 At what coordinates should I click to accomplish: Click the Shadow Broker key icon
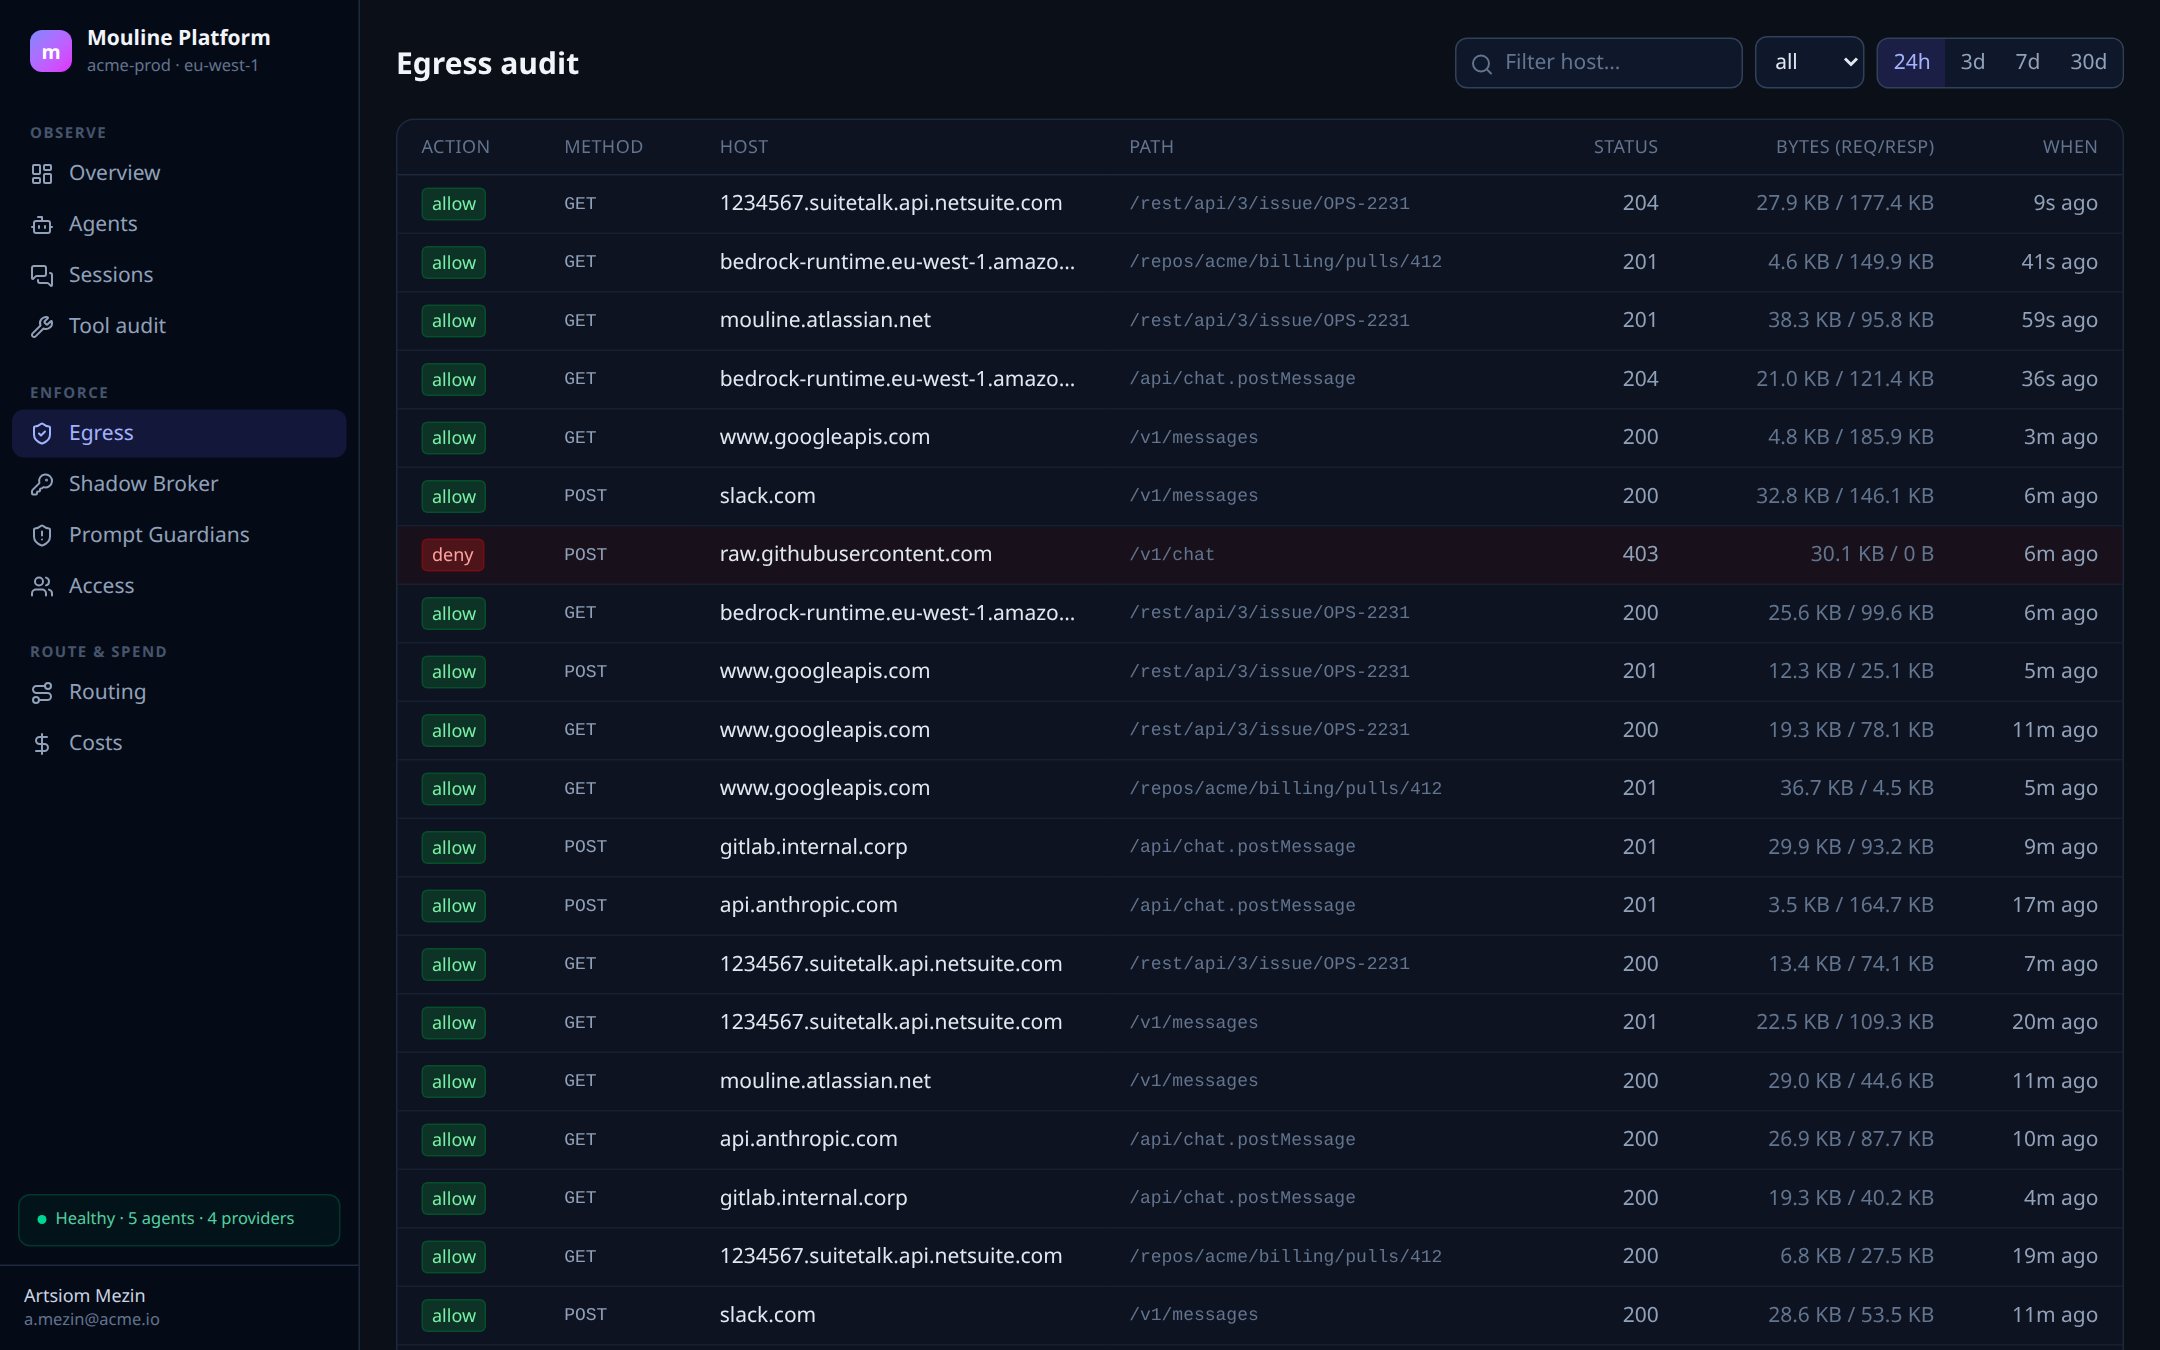tap(42, 485)
